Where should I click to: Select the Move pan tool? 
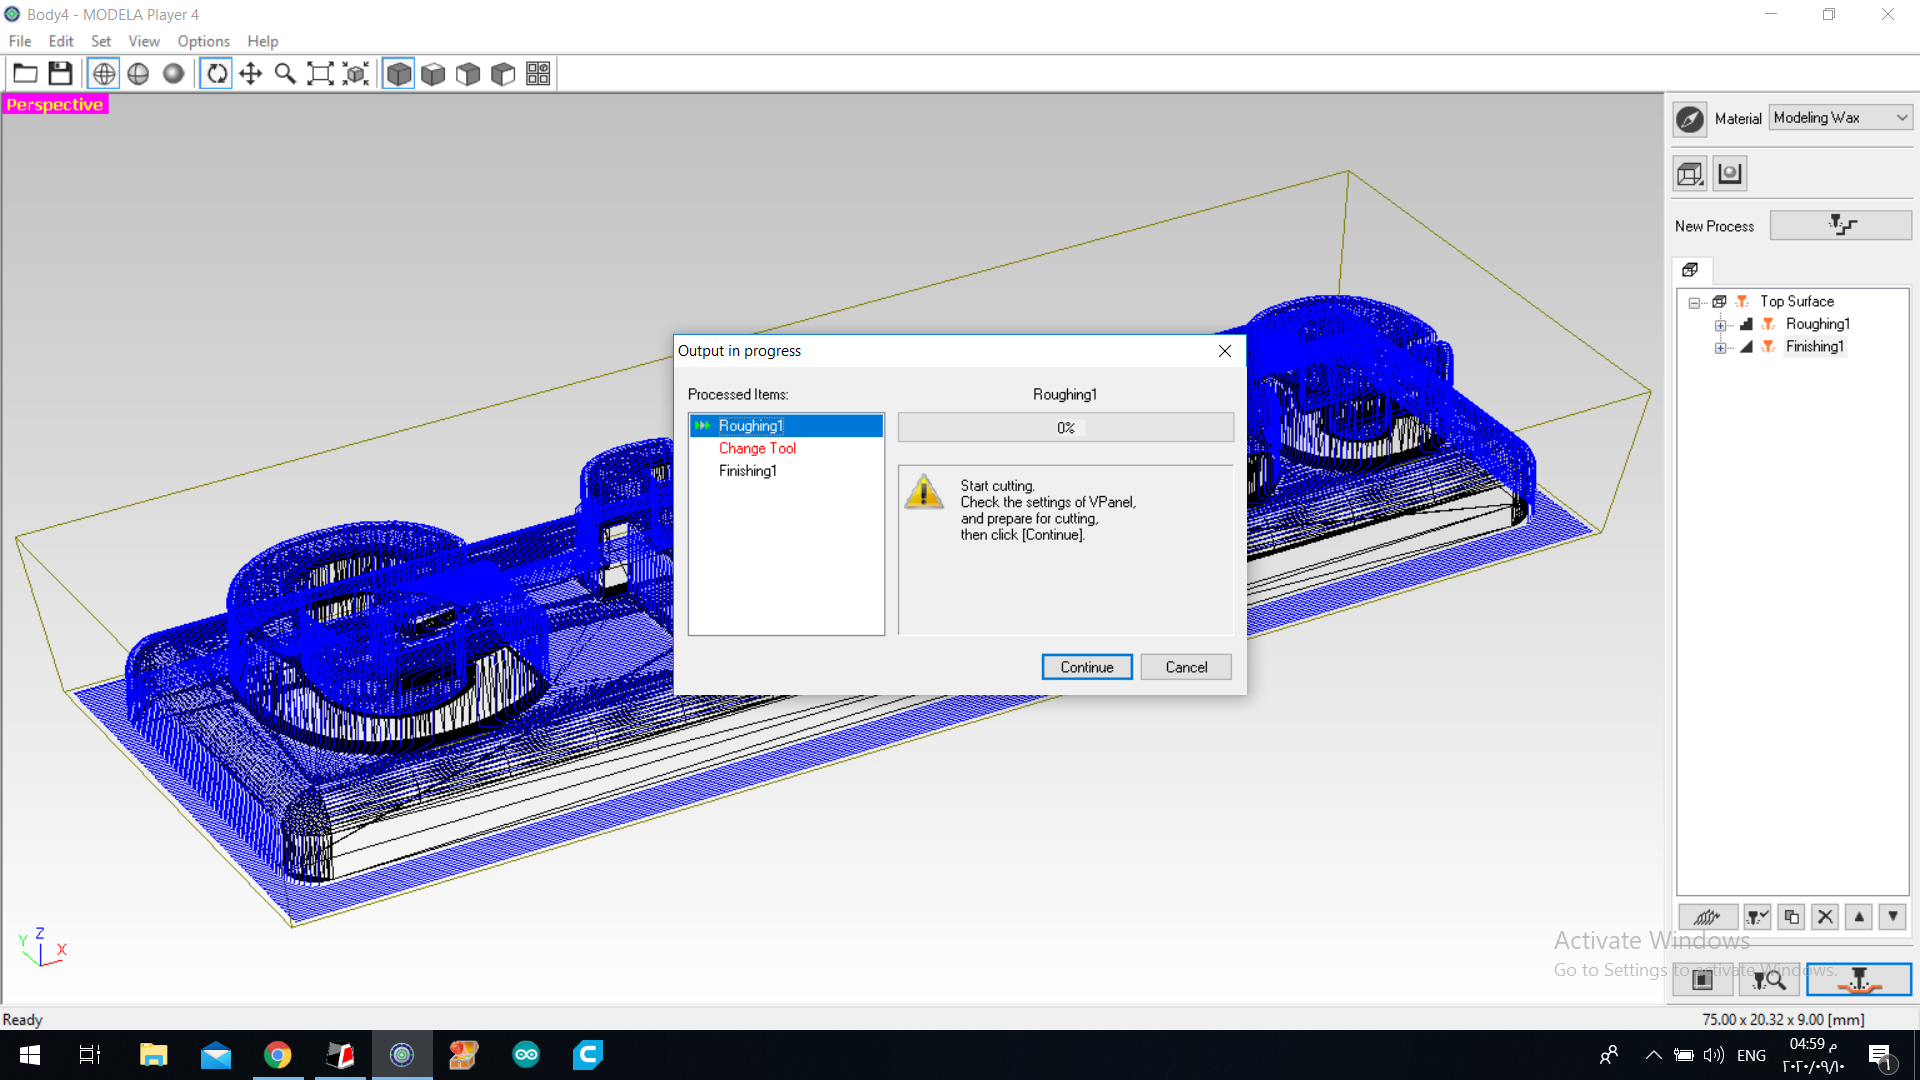[x=251, y=74]
